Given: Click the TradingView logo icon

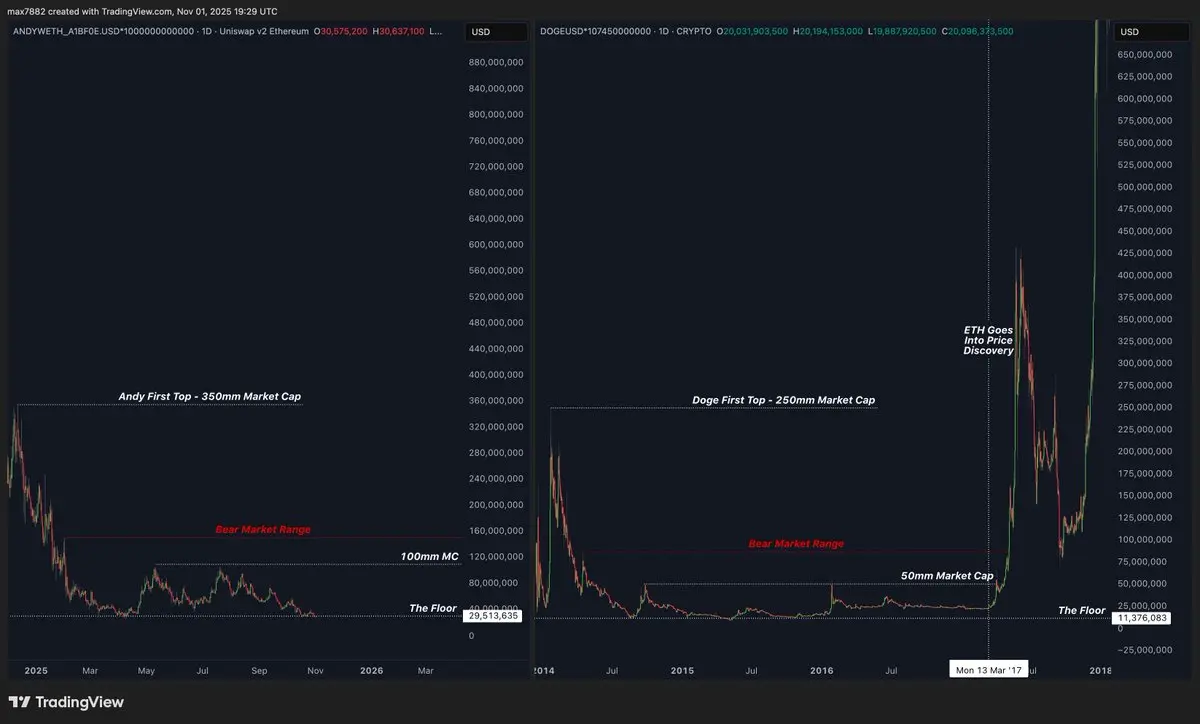Looking at the screenshot, I should [x=19, y=702].
